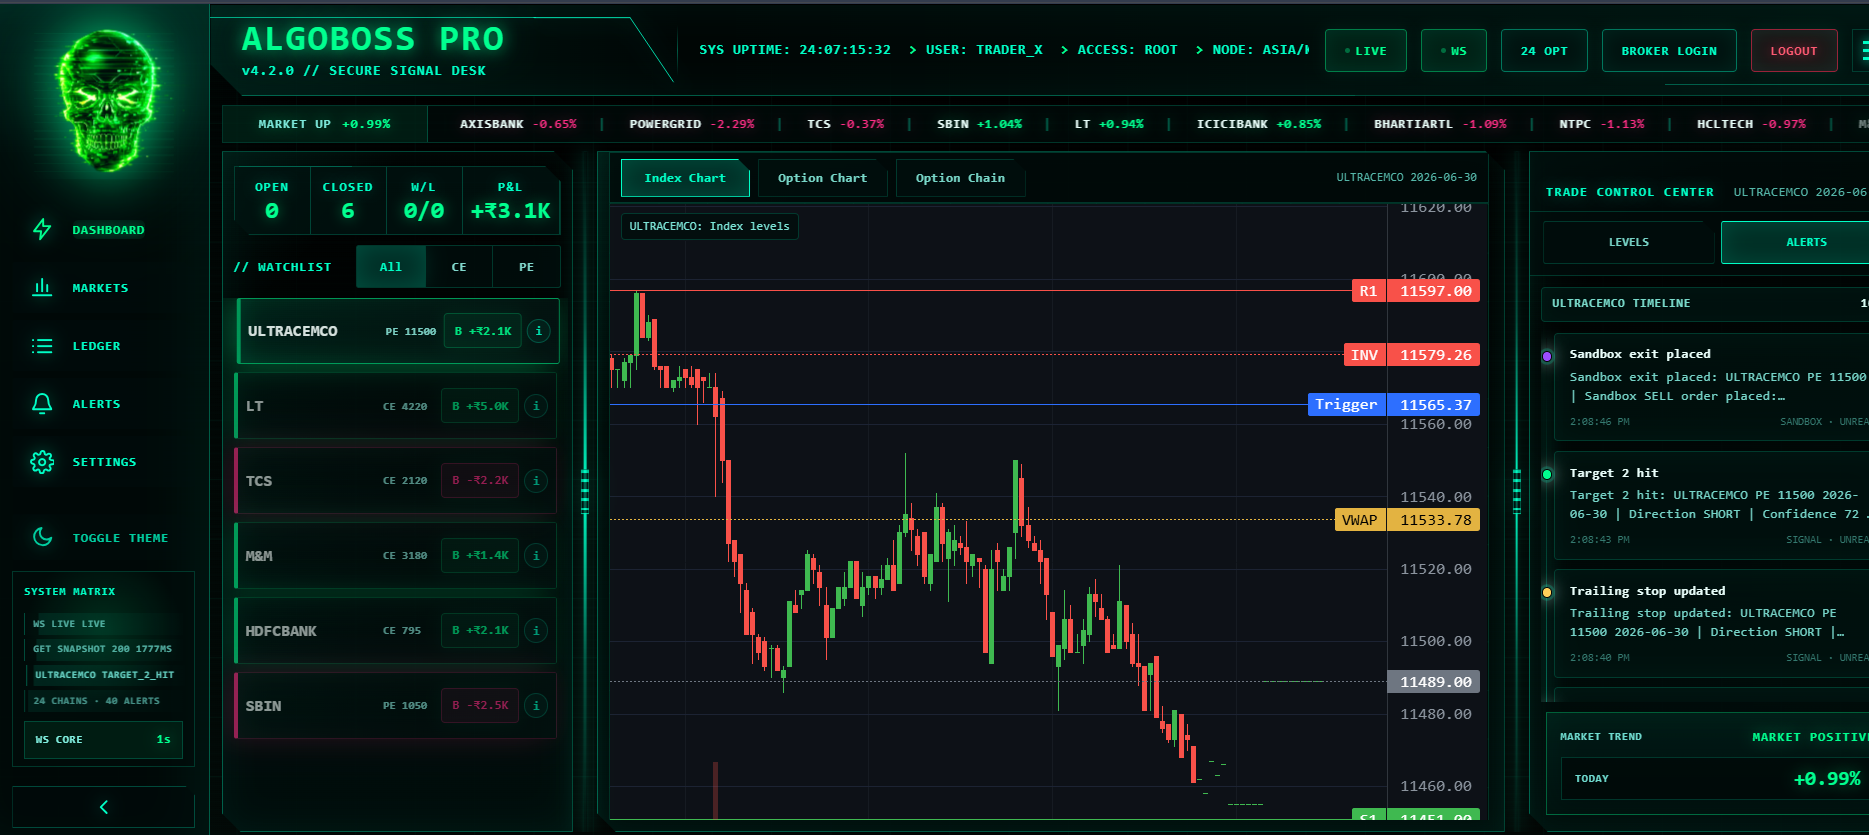Show info icon for HDFCBANK watchlist row
Screen dimensions: 1869x835
(537, 631)
